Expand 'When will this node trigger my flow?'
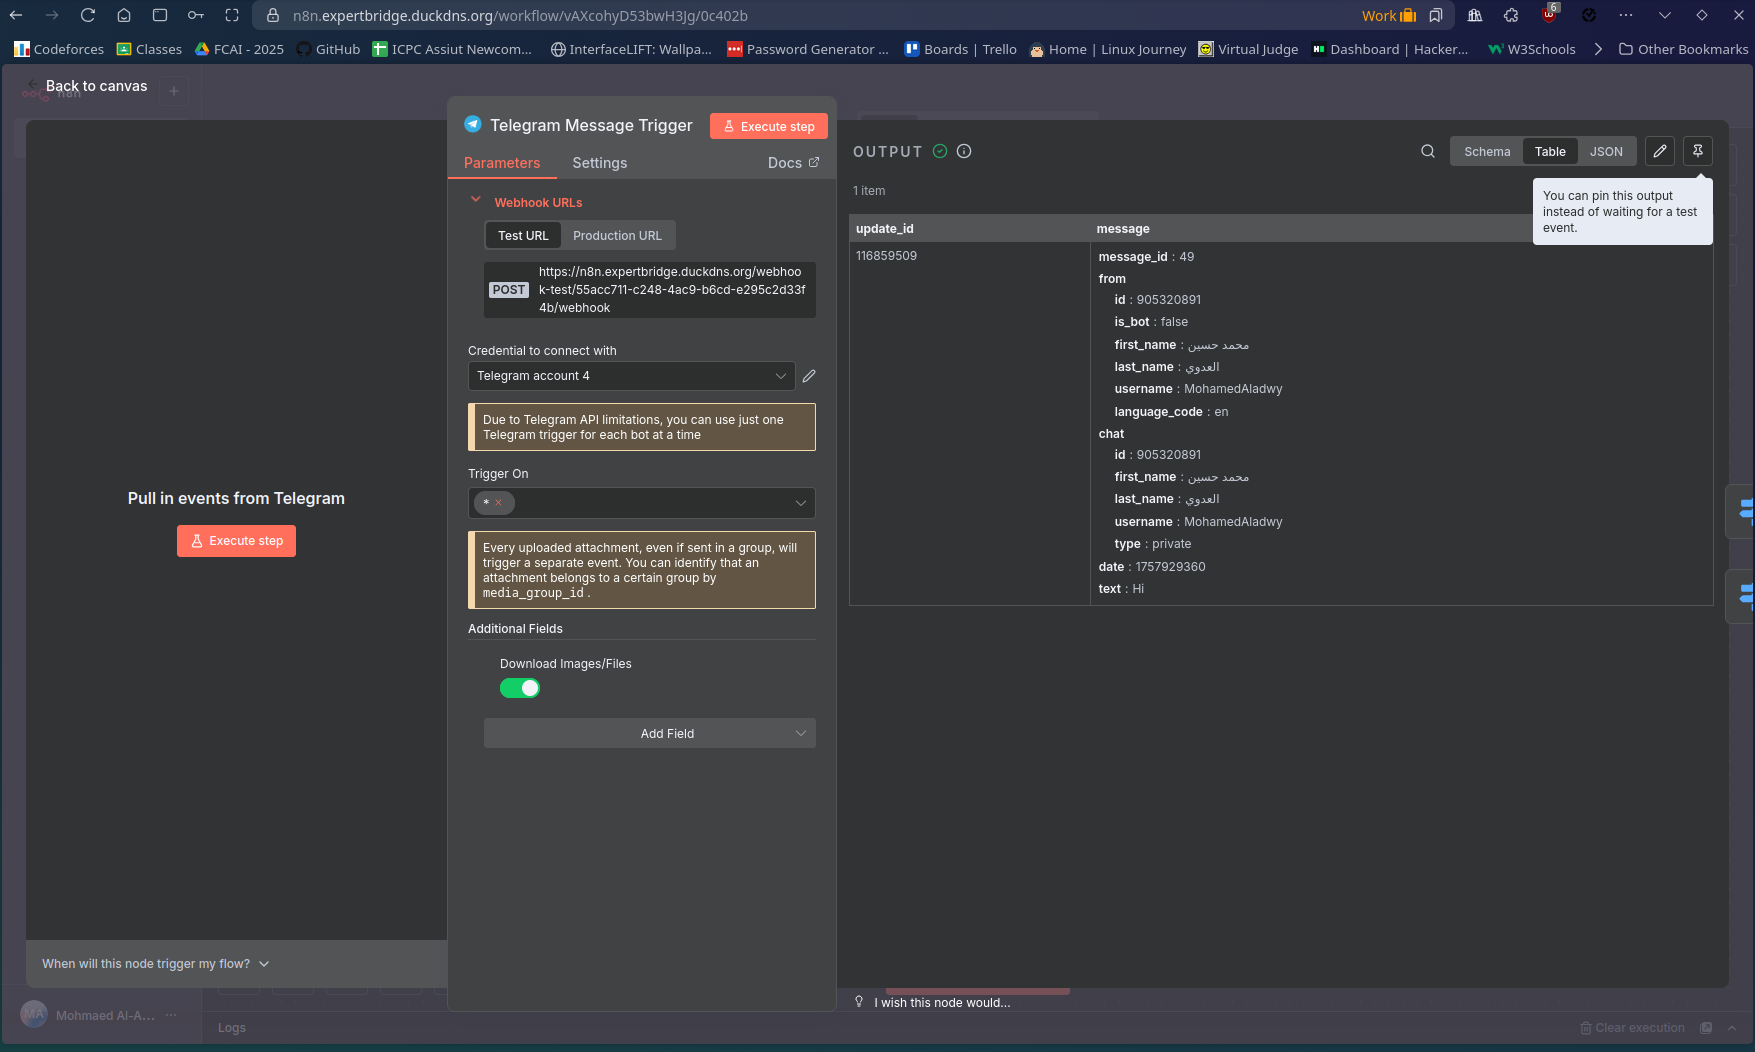Screen dimensions: 1755x1052 coord(156,964)
